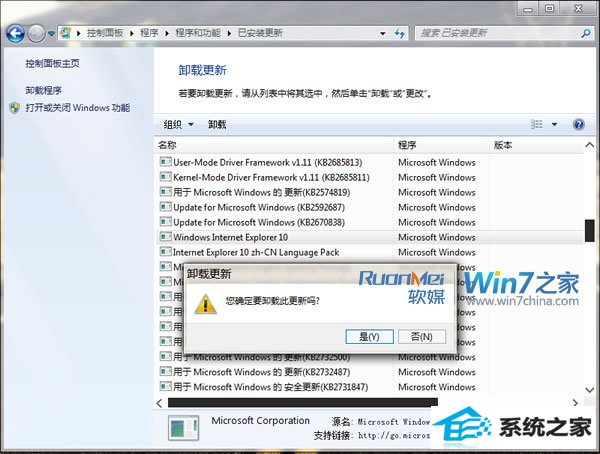Sort by the 版本 column header
This screenshot has width=600, height=454.
click(x=536, y=145)
